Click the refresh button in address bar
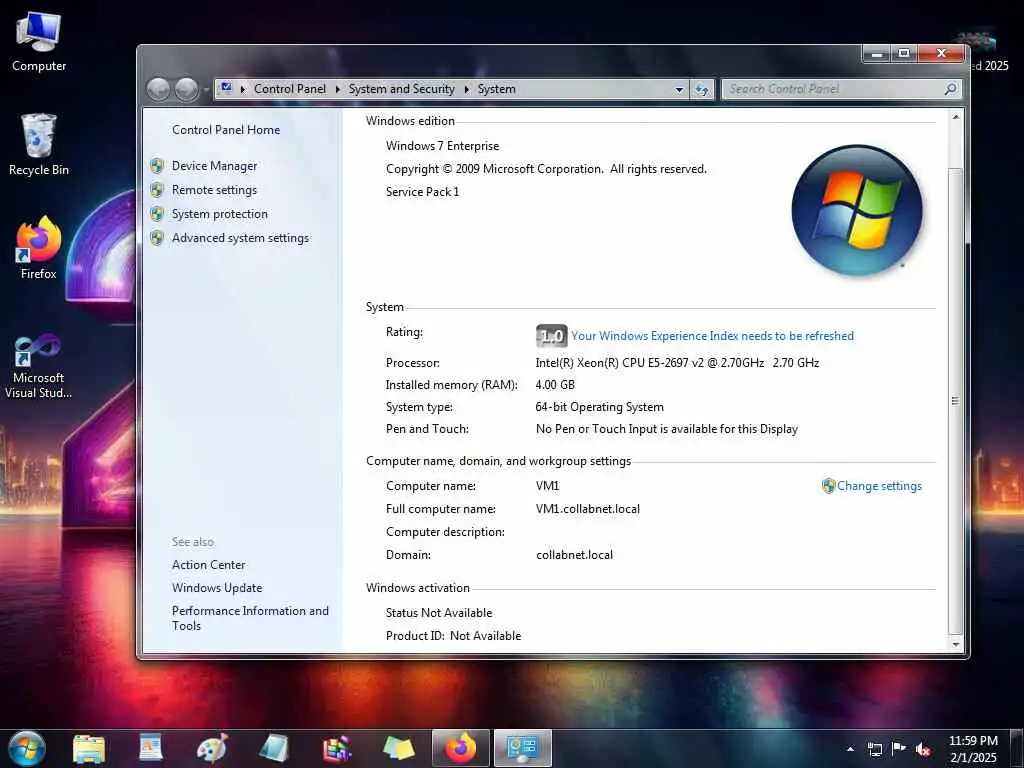 tap(701, 89)
